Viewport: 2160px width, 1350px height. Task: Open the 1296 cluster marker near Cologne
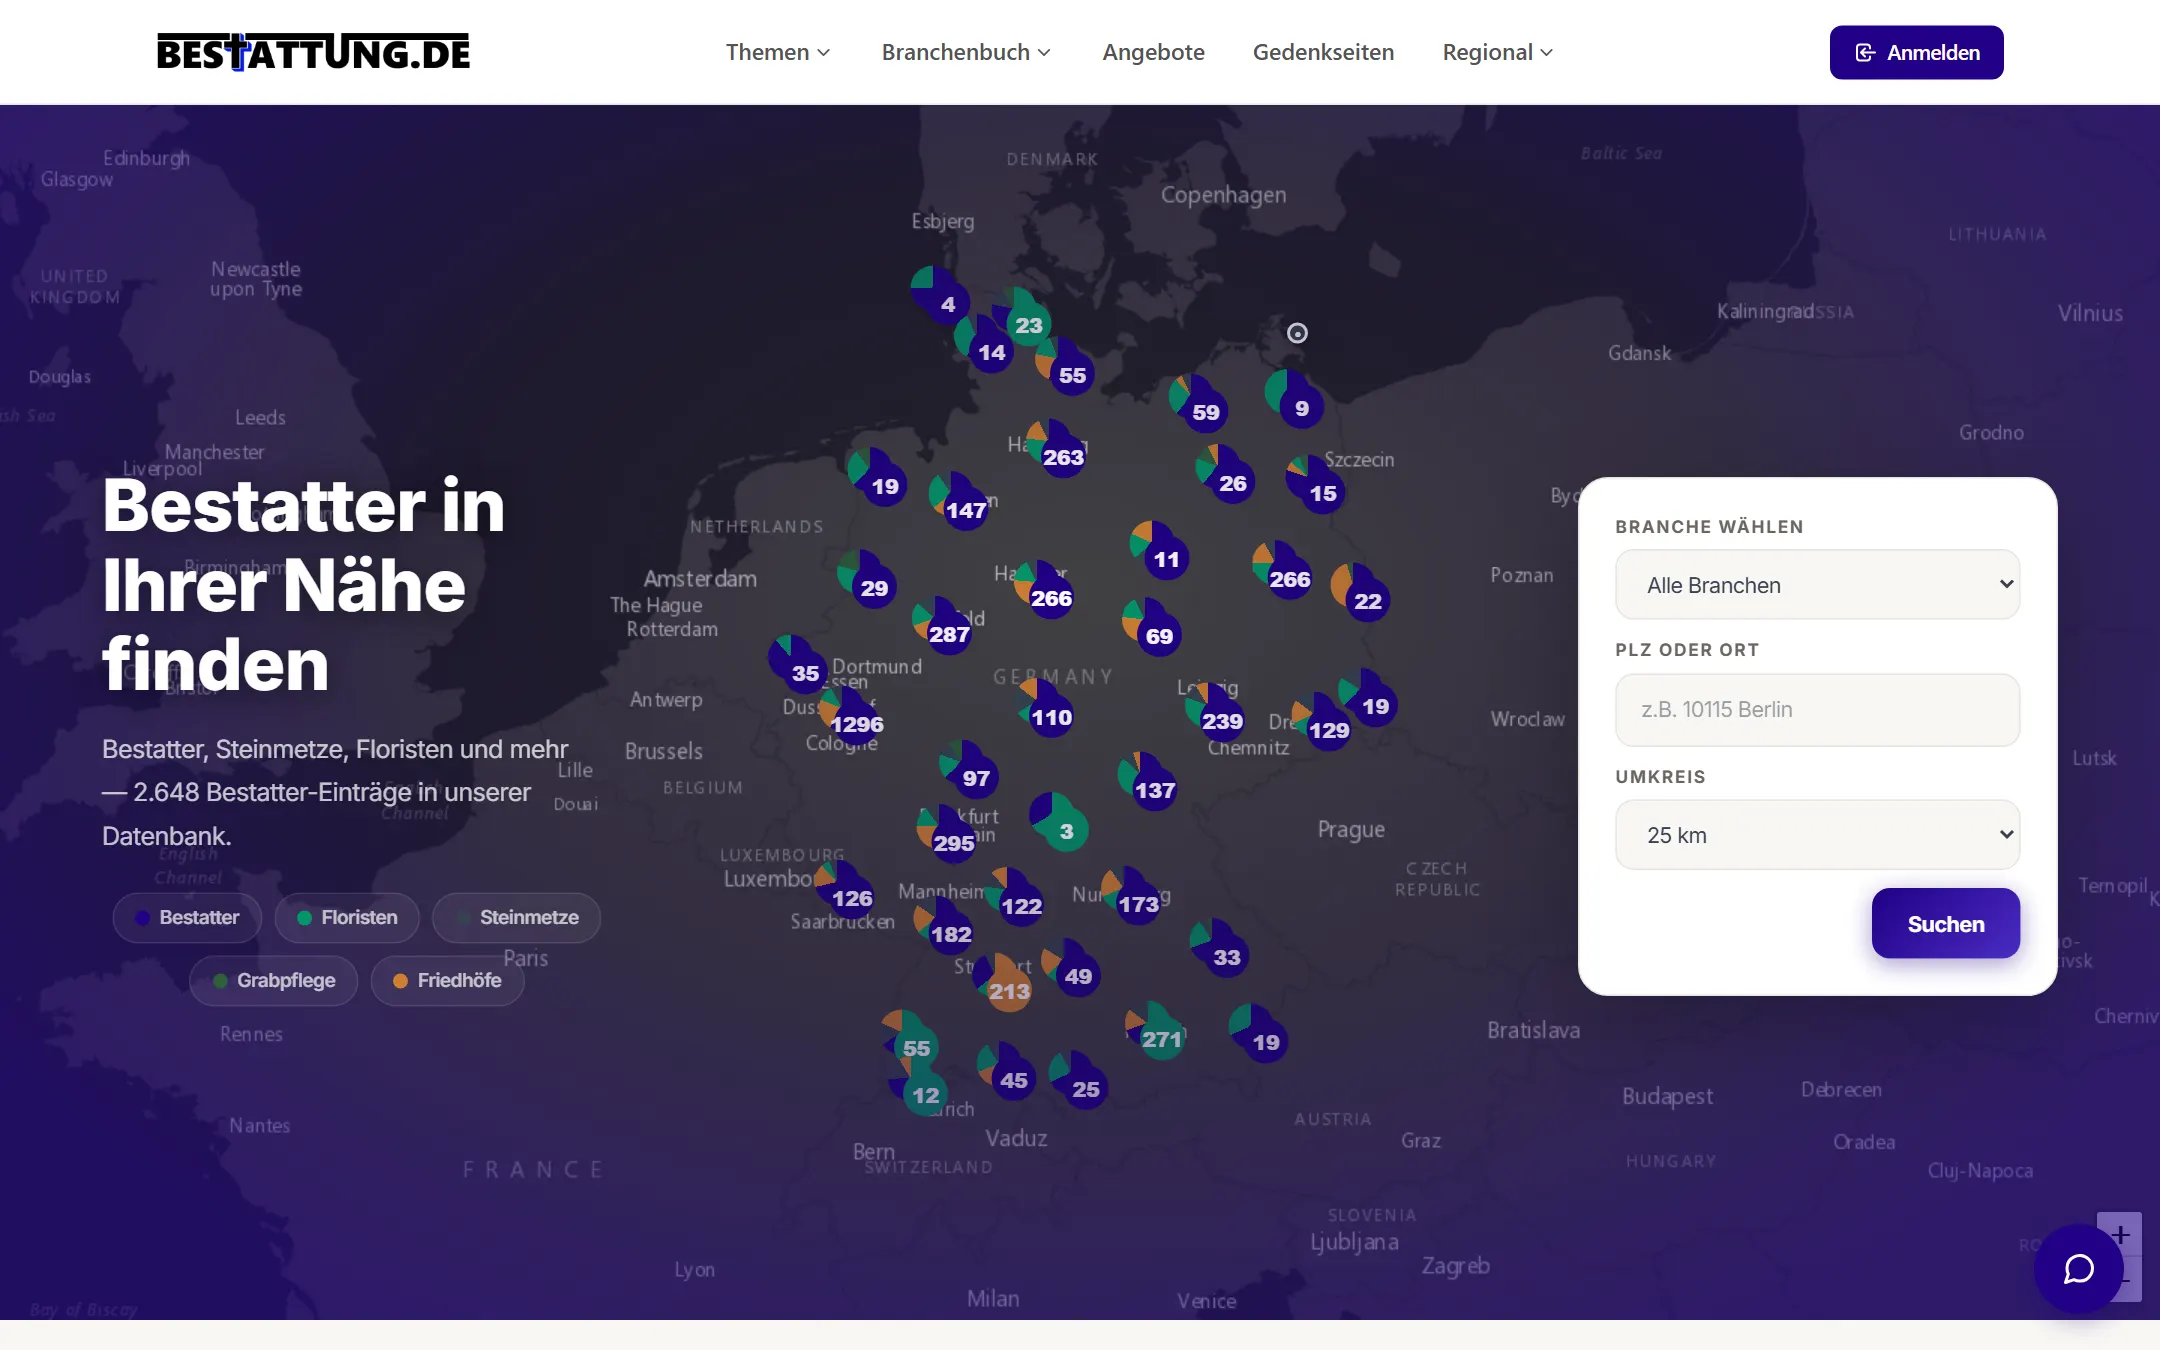pos(851,717)
